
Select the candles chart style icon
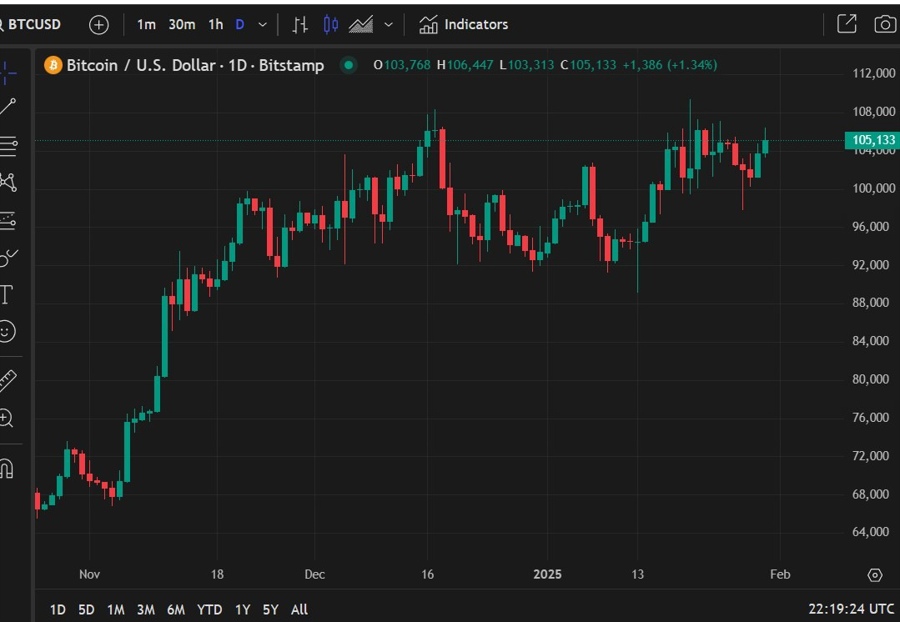pos(331,25)
